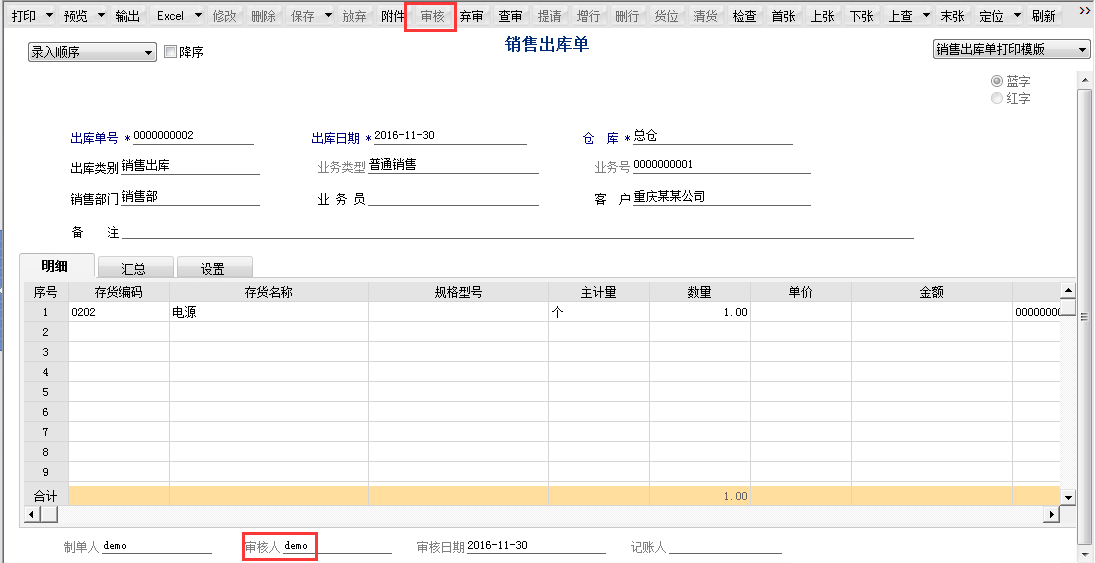Screen dimensions: 1095x563
Task: Click the 刷新 refresh button
Action: tap(1043, 16)
